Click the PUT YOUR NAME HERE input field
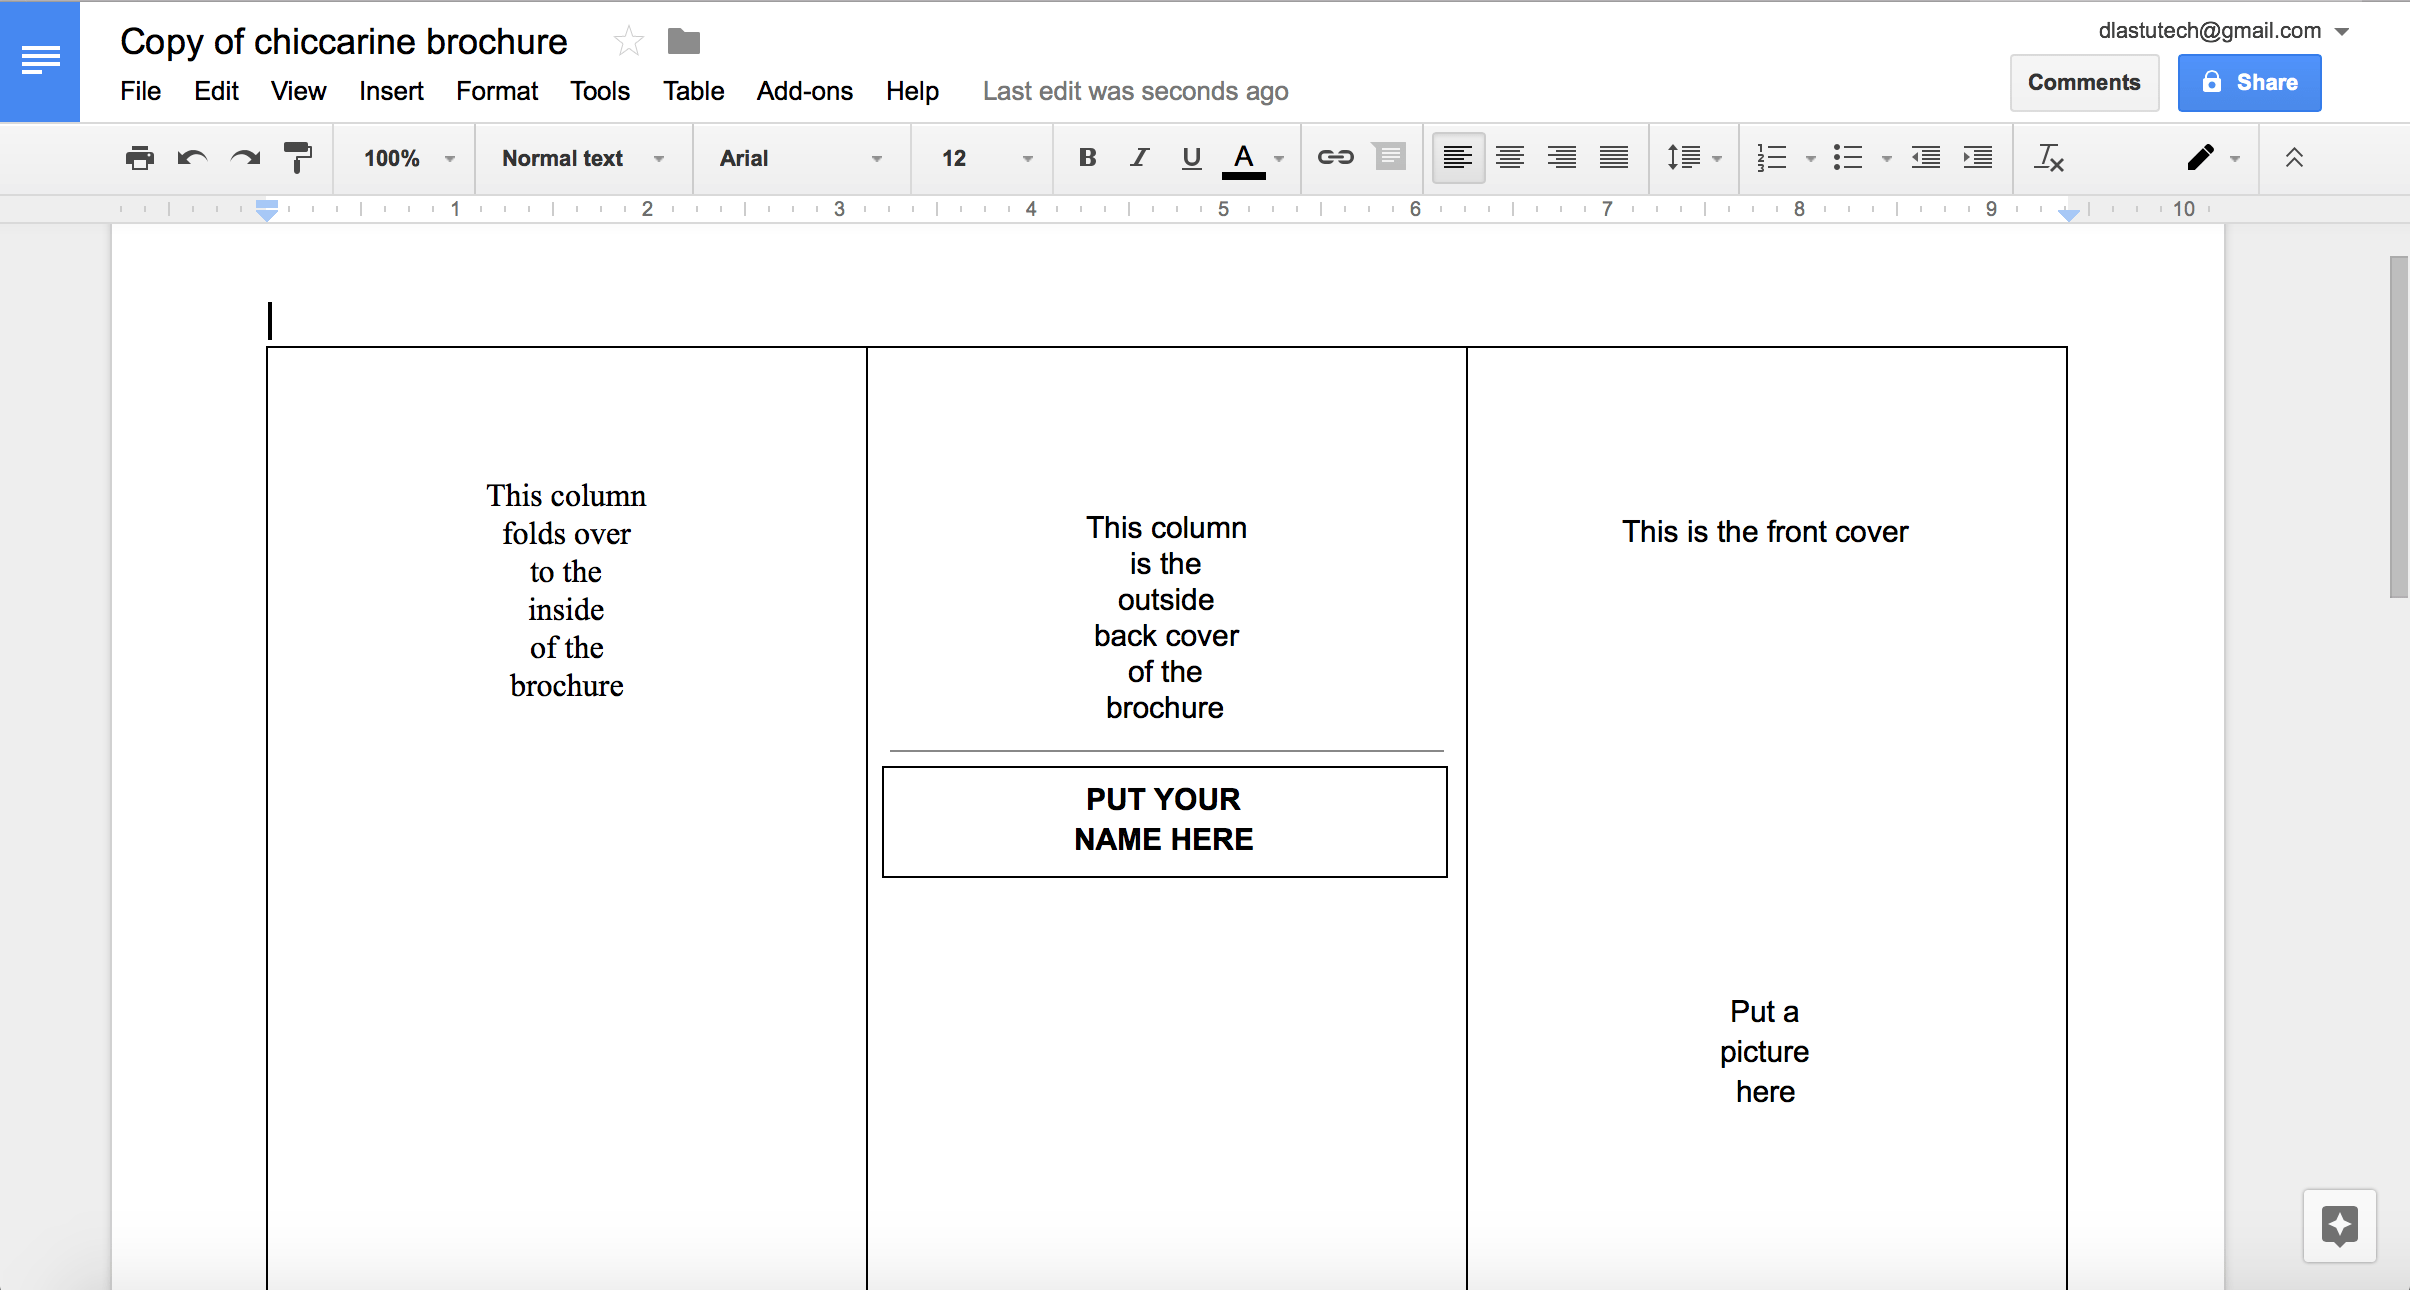This screenshot has height=1290, width=2410. 1164,820
